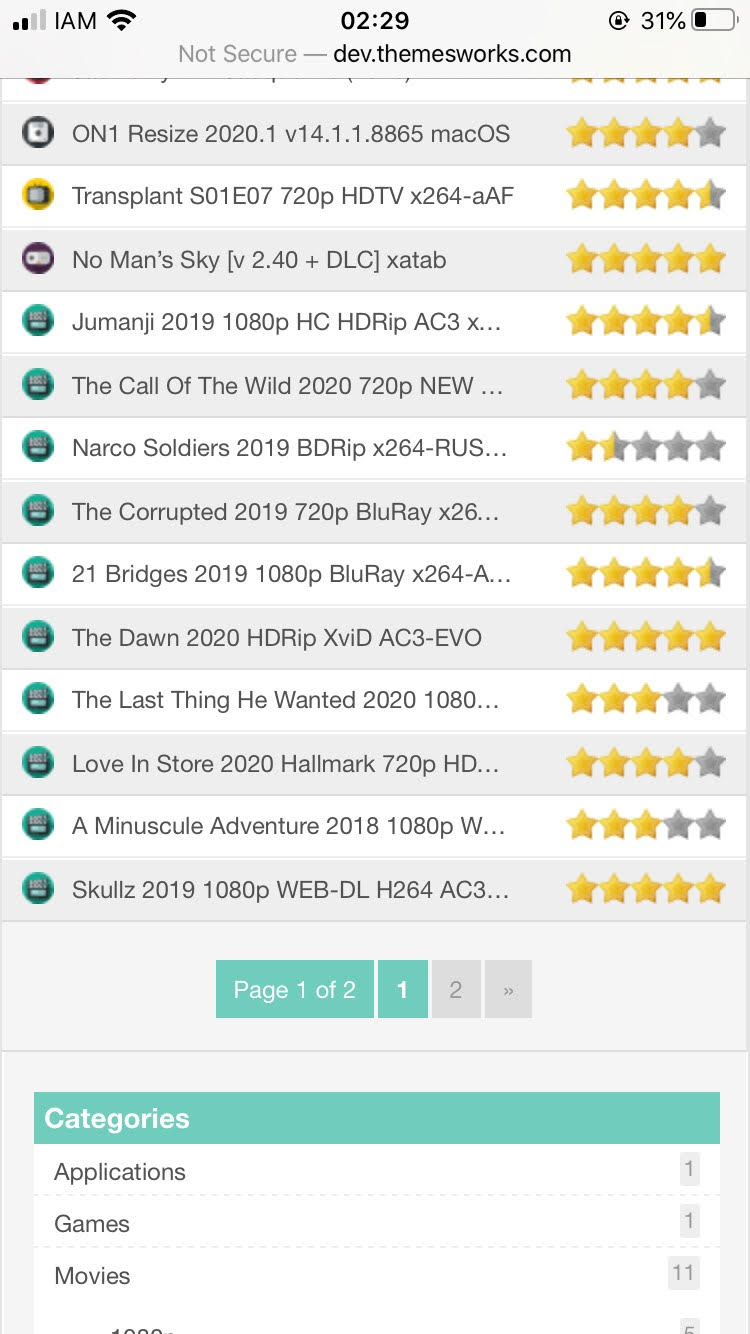The height and width of the screenshot is (1334, 750).
Task: Open the Movies category
Action: tap(92, 1276)
